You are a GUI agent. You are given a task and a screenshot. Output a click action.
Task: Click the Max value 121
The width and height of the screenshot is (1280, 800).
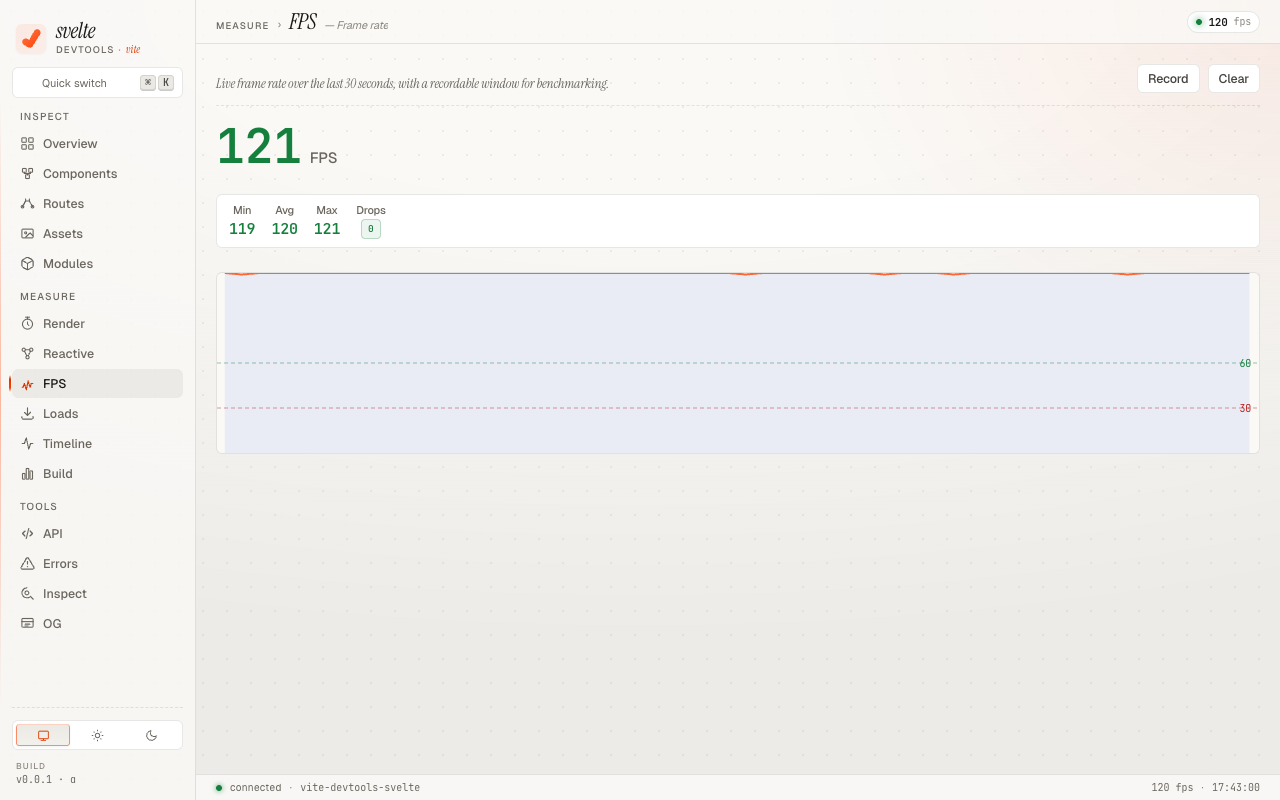327,229
